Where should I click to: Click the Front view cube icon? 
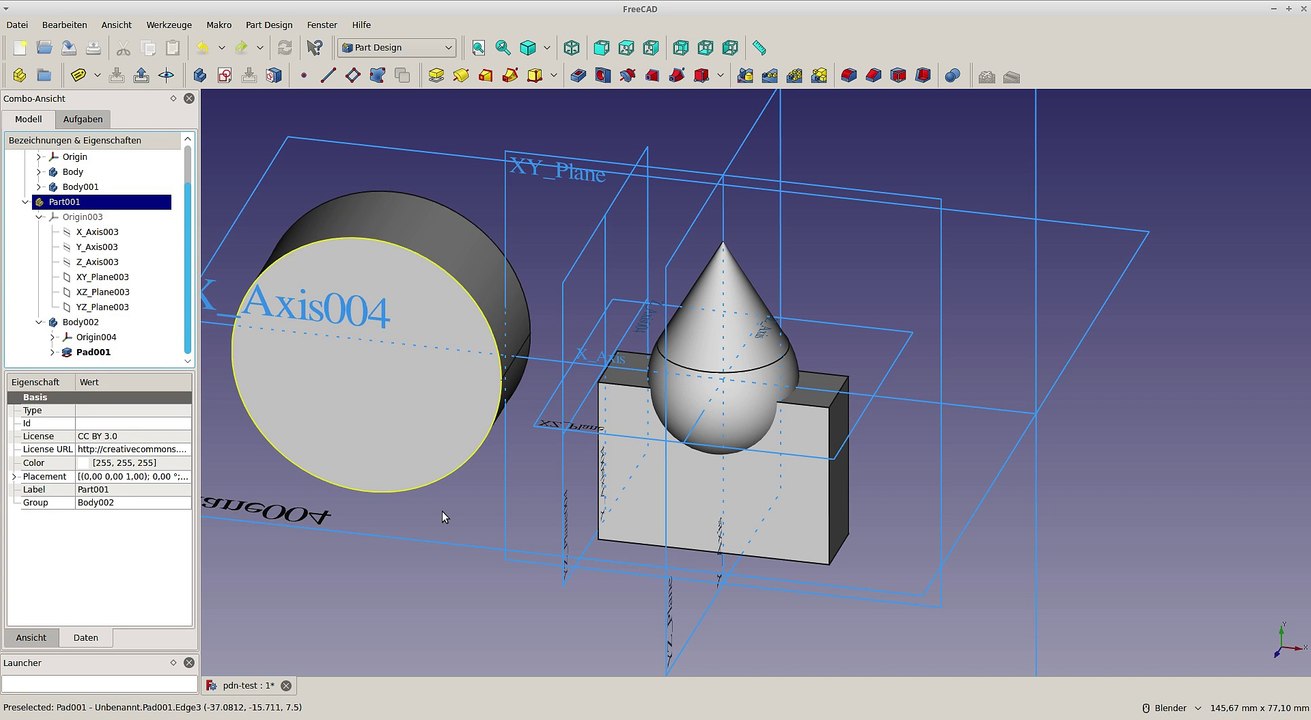point(602,47)
